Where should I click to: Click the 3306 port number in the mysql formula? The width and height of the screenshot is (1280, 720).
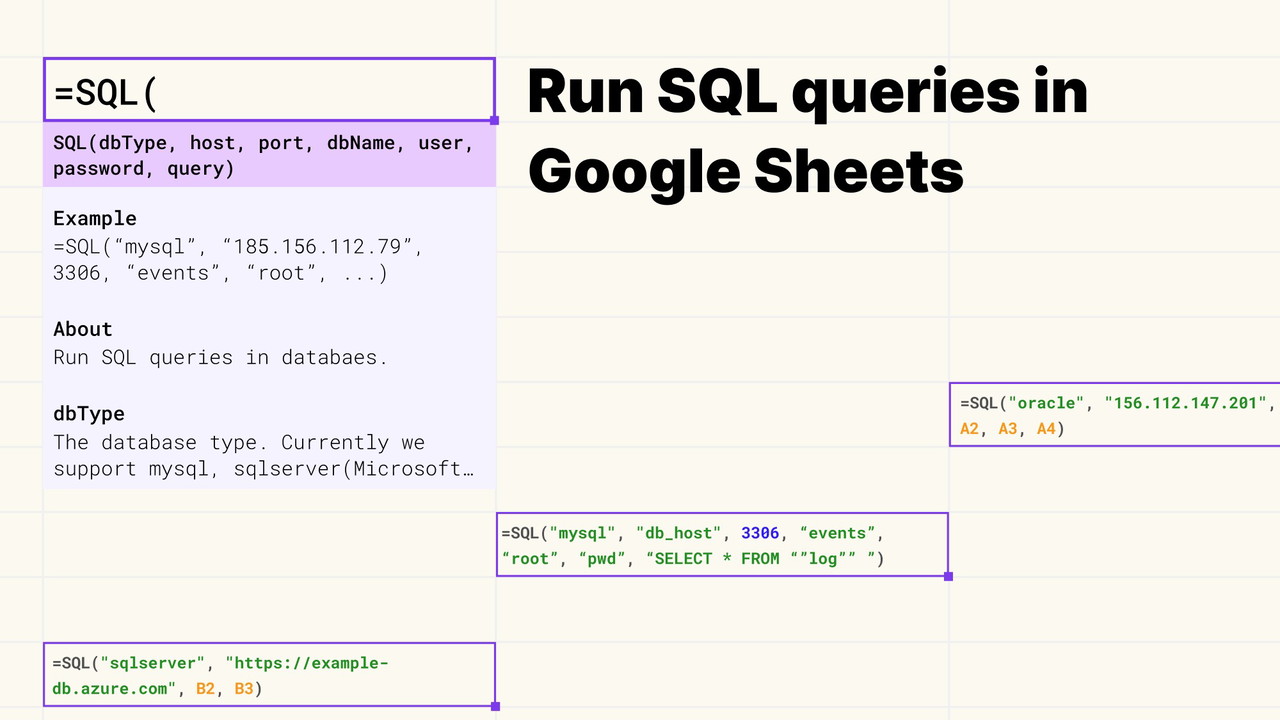(x=760, y=533)
